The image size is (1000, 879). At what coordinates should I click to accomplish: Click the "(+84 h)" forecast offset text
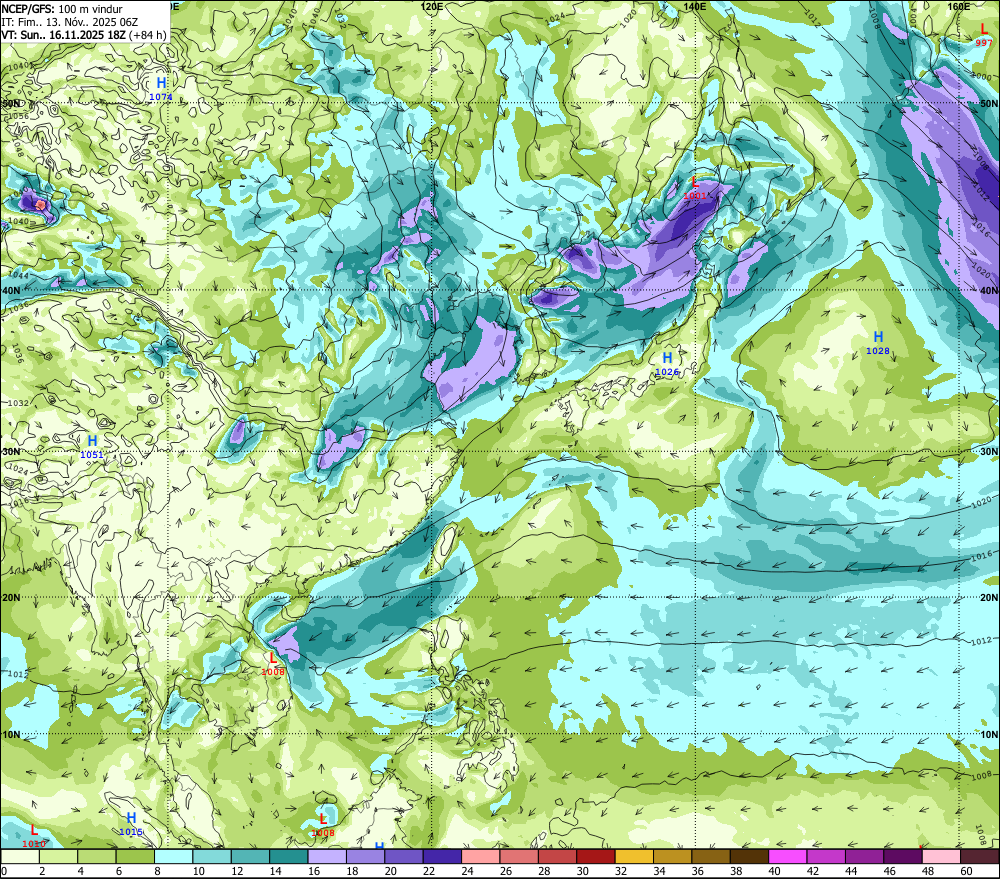point(148,35)
